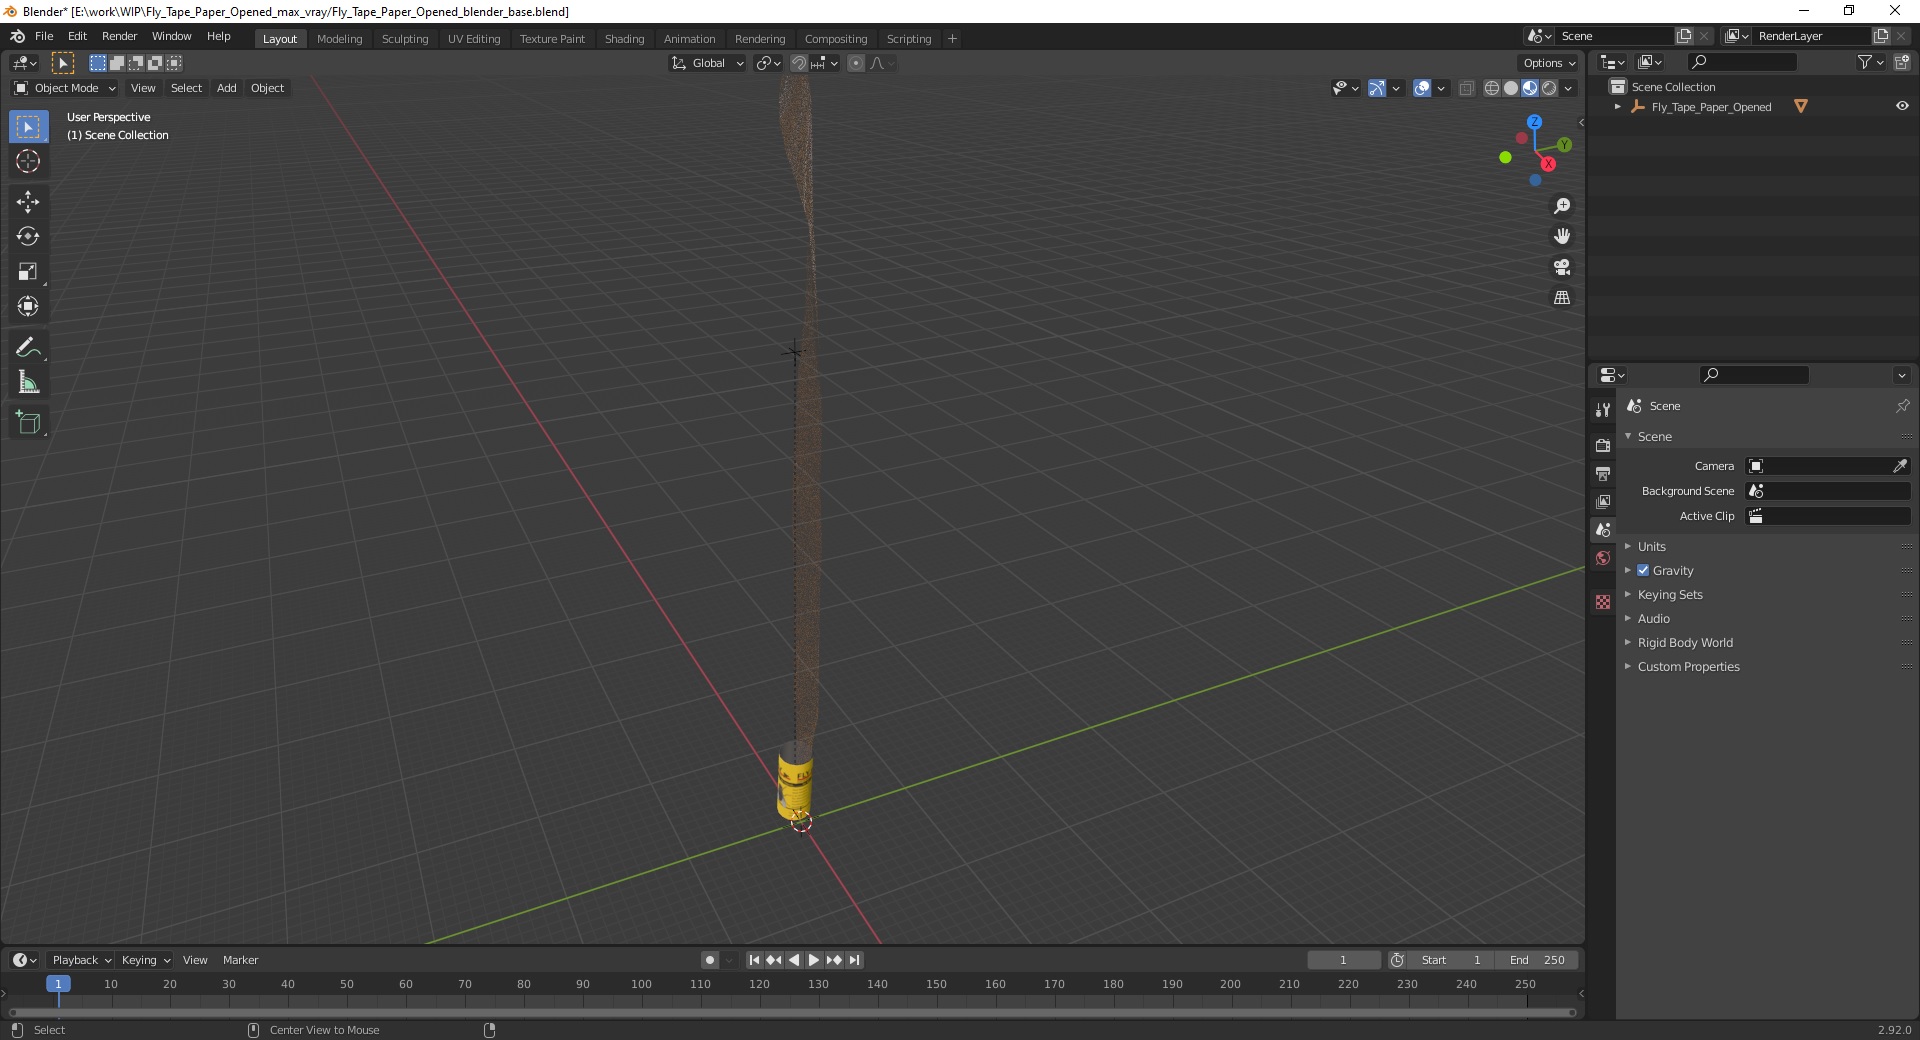Switch to the Scripting workspace tab
Viewport: 1920px width, 1040px height.
point(908,39)
